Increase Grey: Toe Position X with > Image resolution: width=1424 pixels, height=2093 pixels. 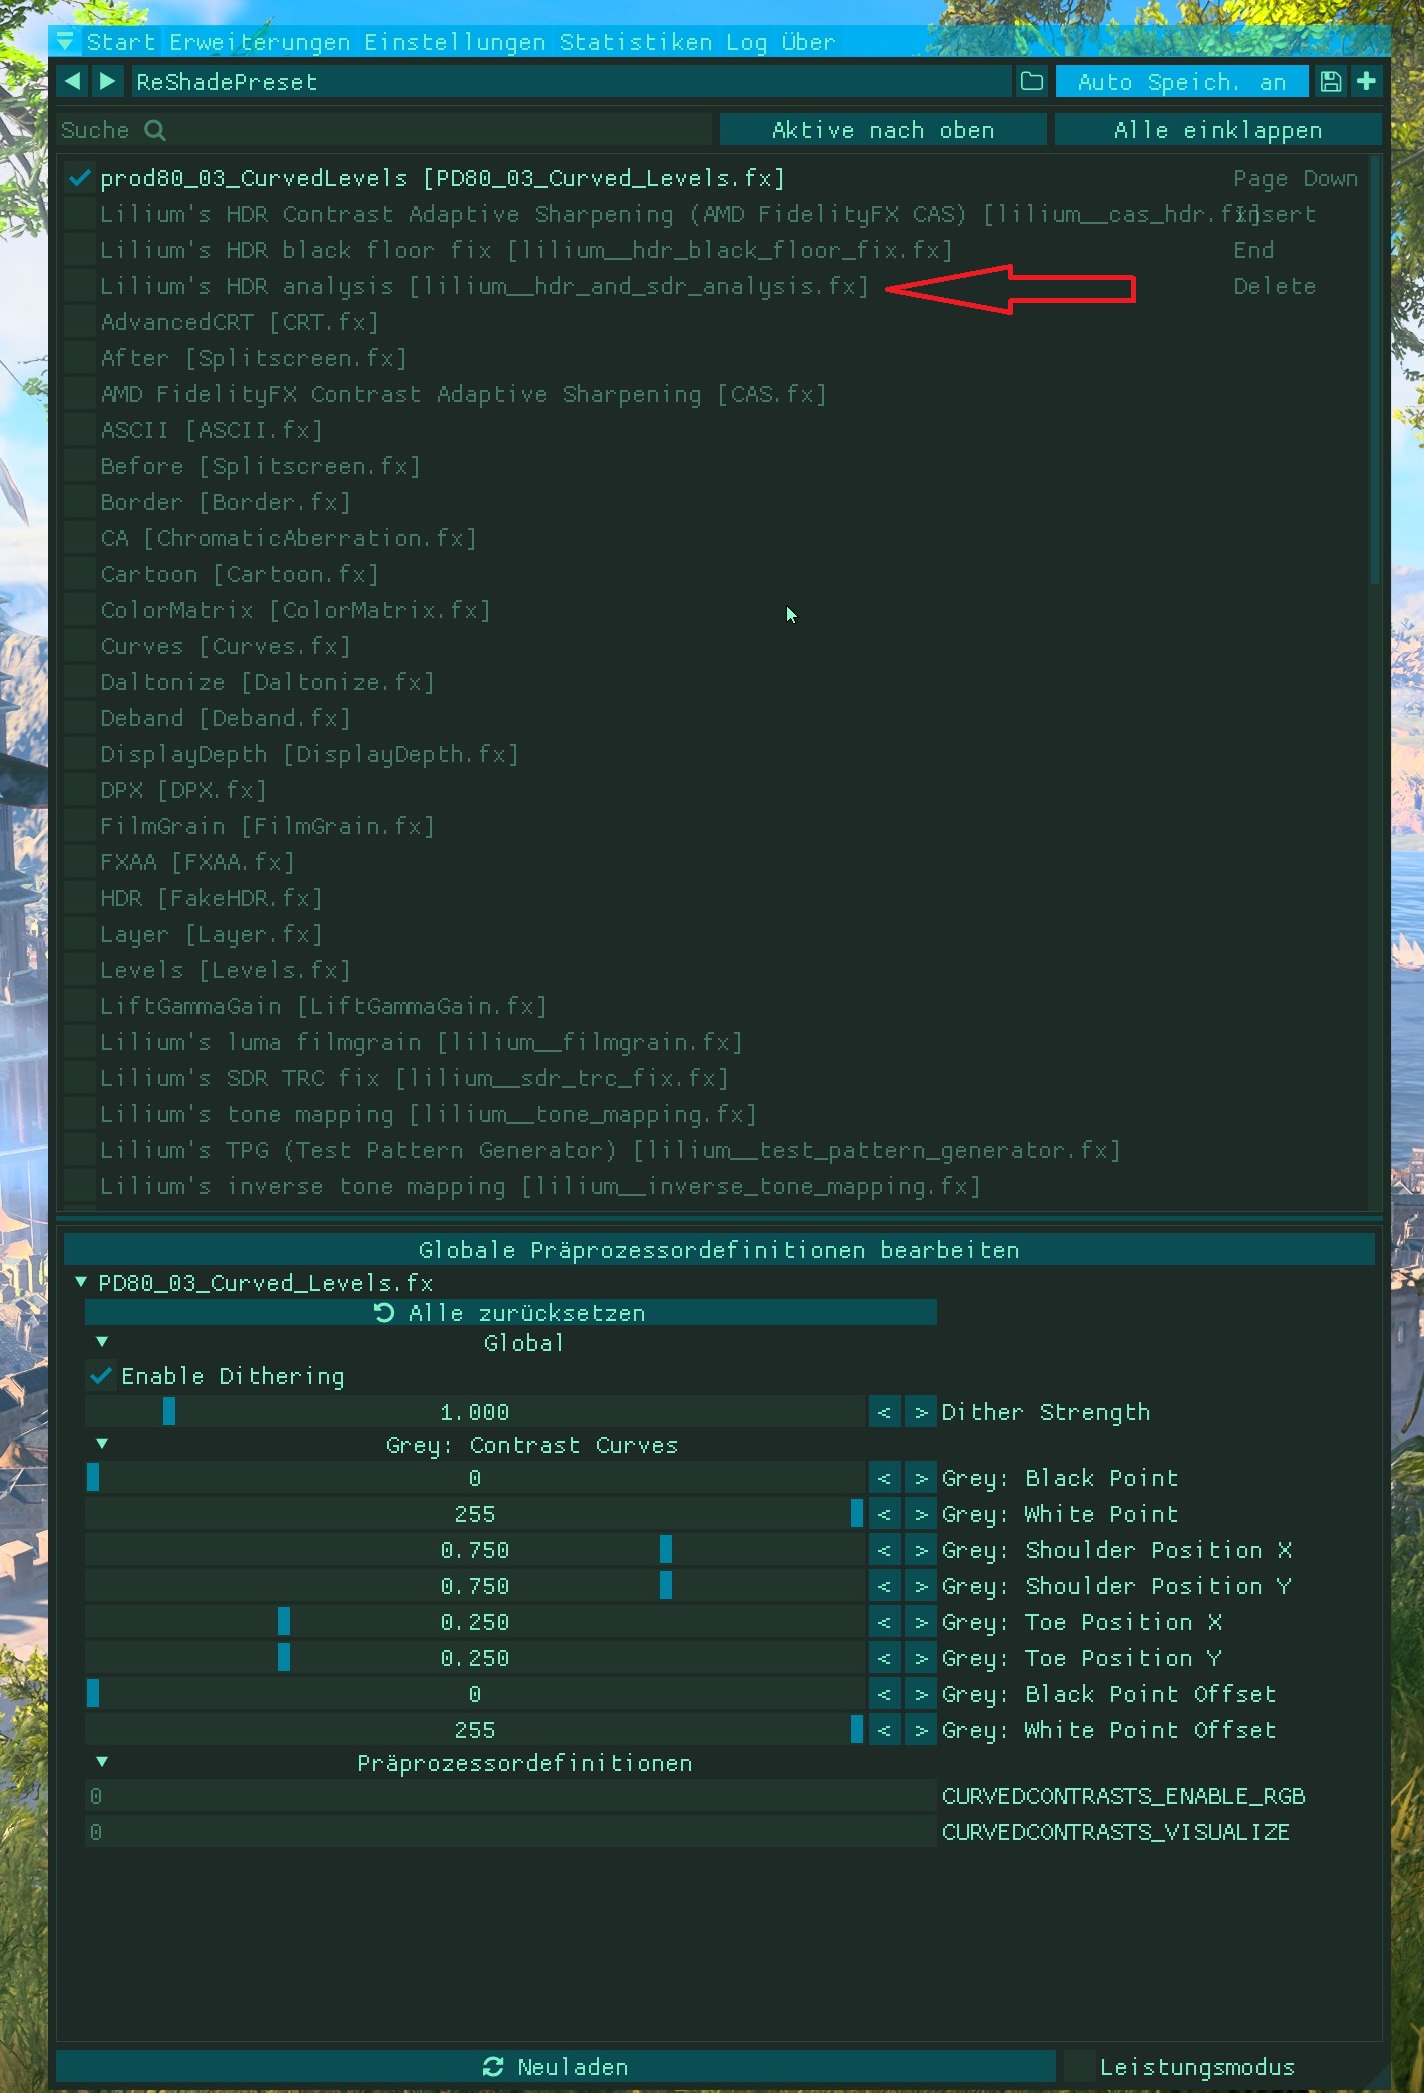[x=921, y=1622]
